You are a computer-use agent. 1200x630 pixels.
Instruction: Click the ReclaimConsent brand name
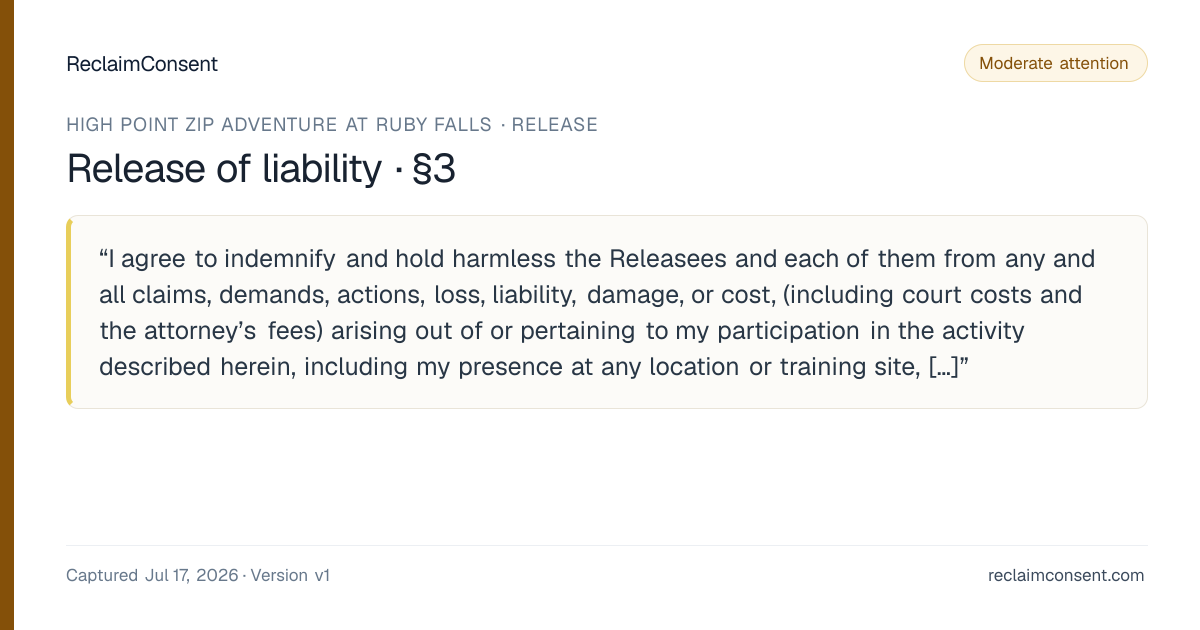click(142, 64)
